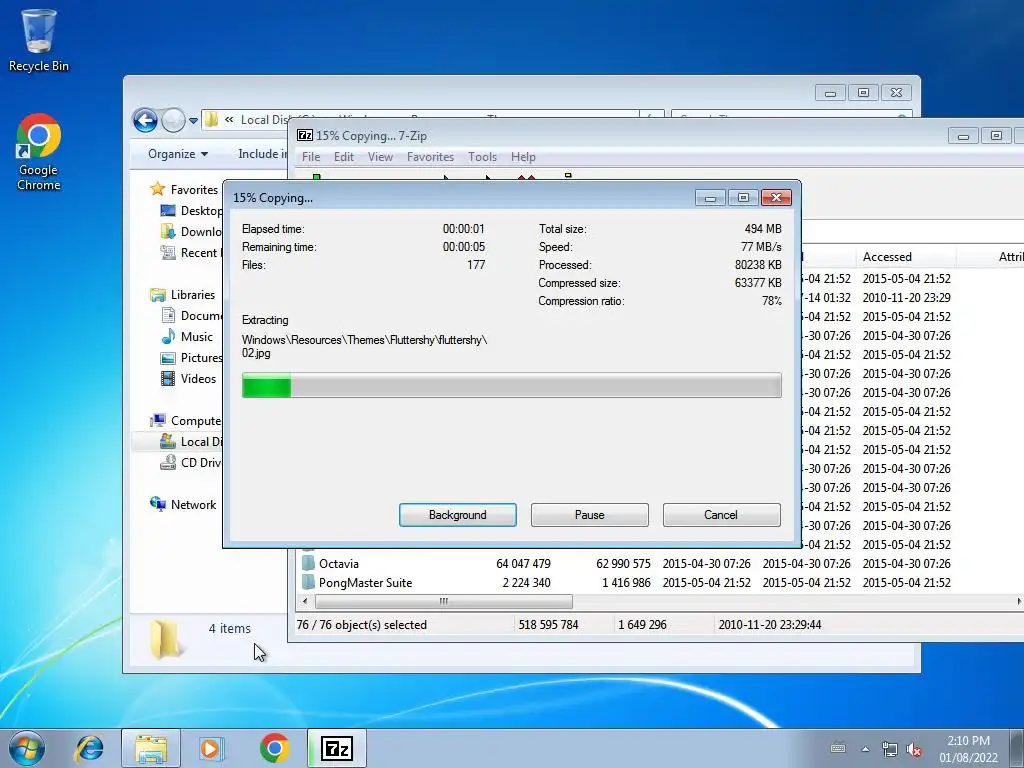
Task: Open Recent Places in navigation pane
Action: (201, 253)
